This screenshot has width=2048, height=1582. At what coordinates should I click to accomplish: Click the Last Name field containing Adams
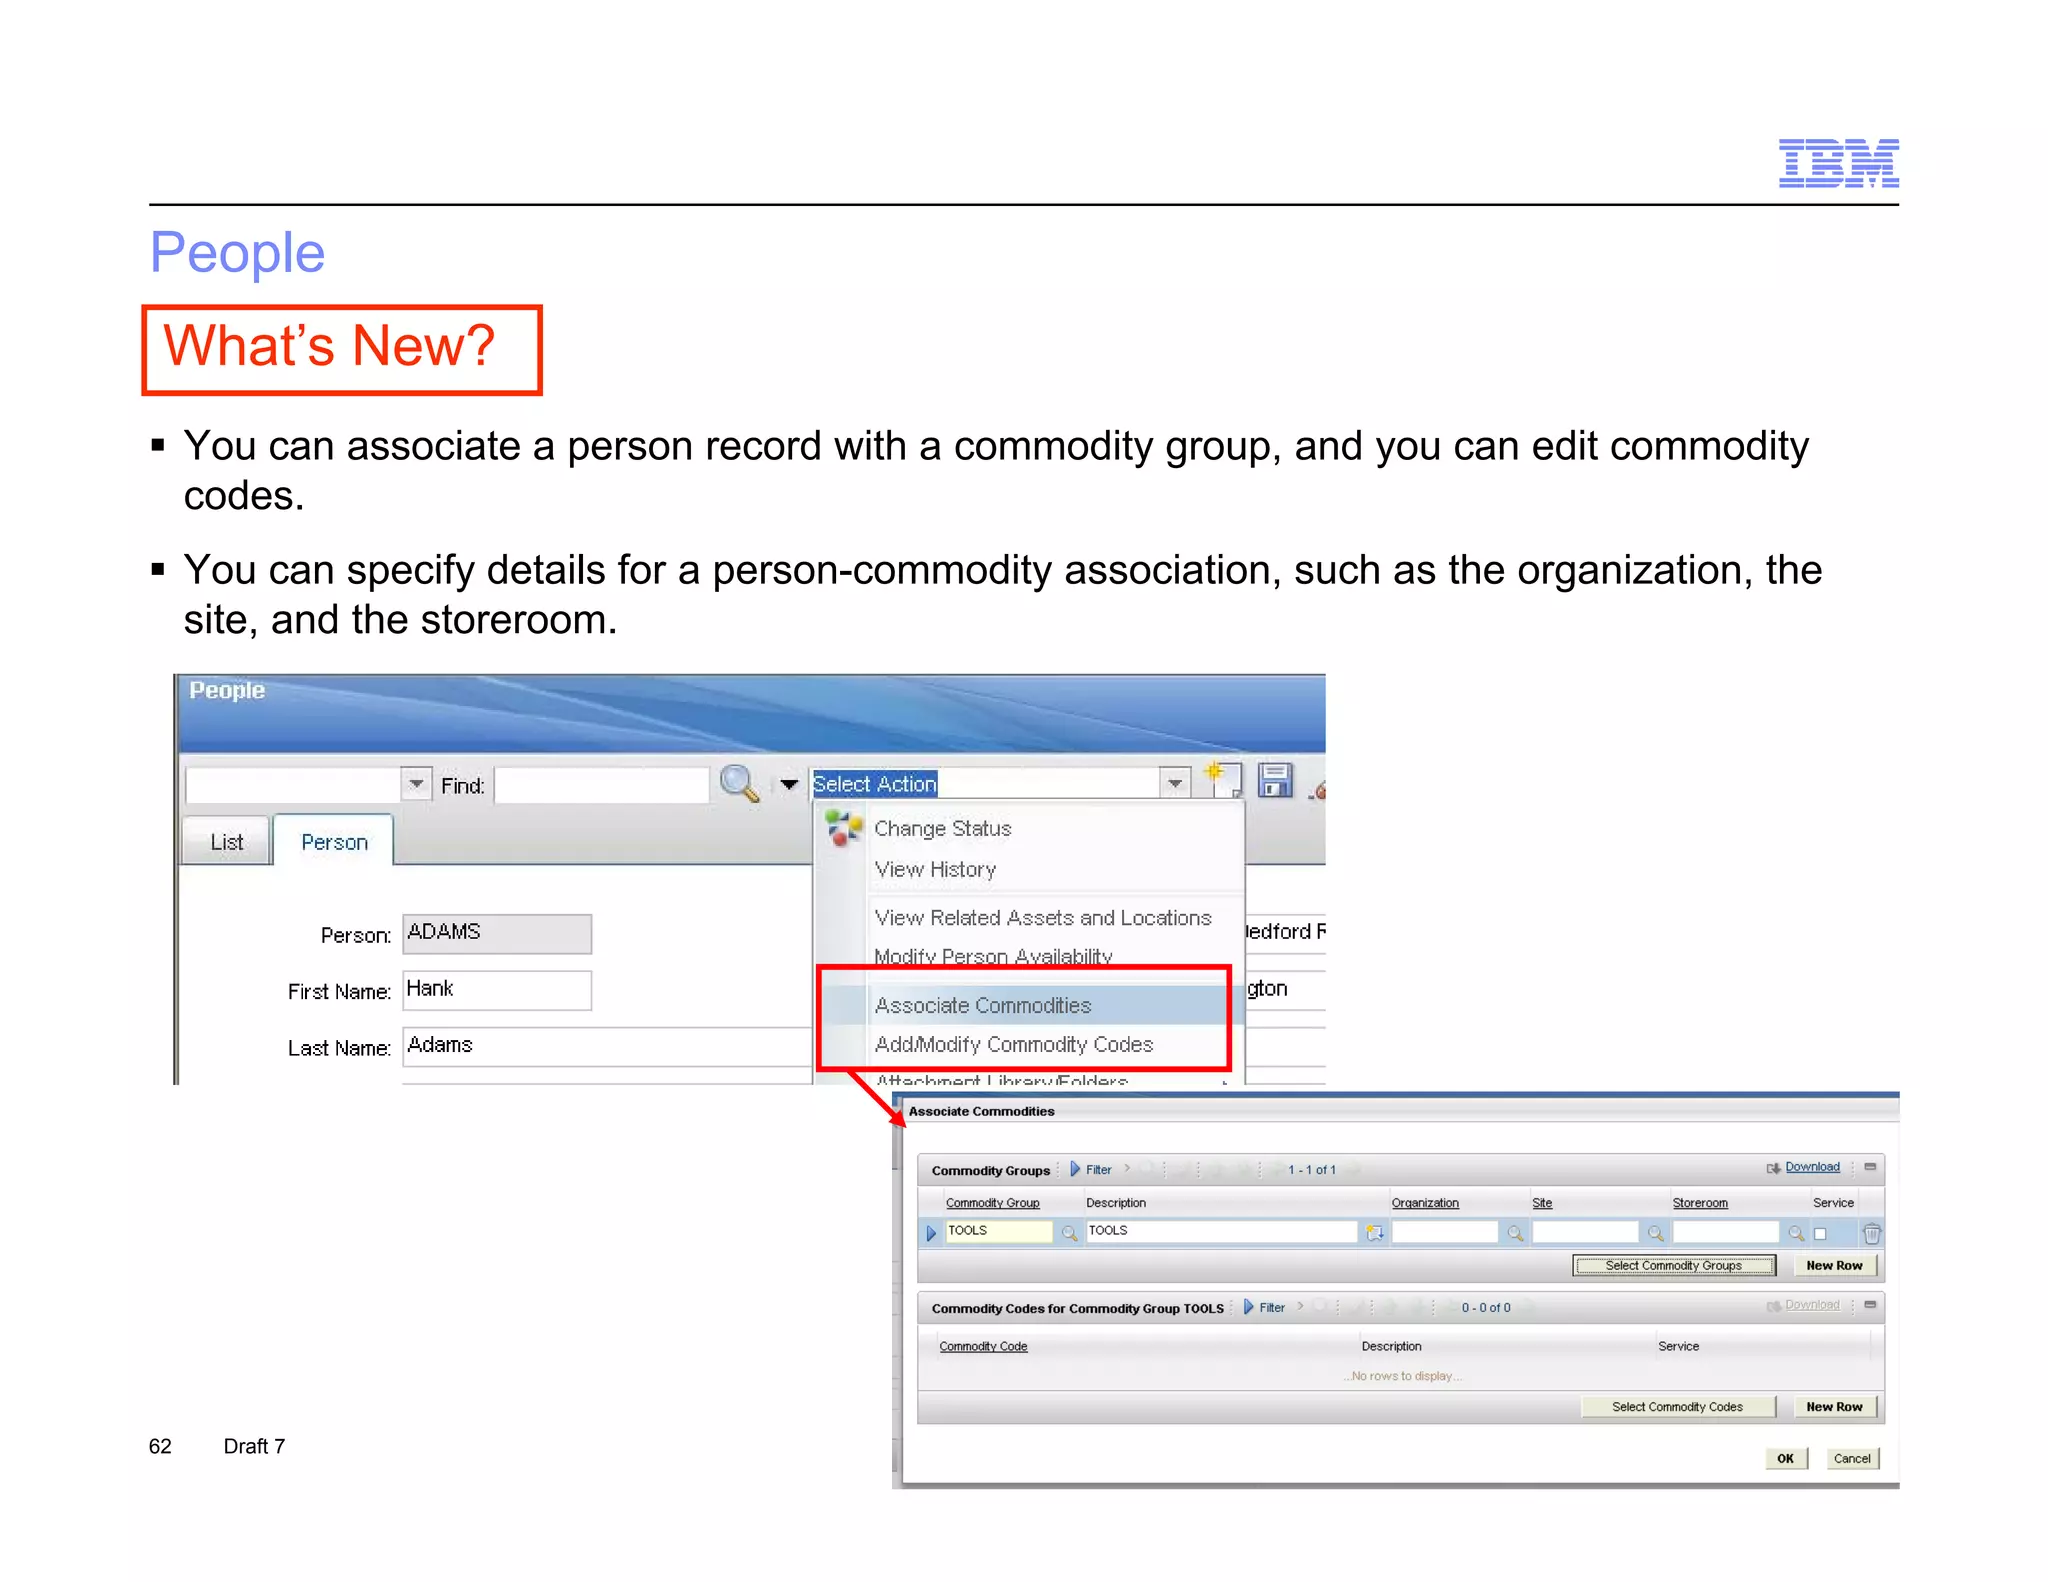point(608,1046)
